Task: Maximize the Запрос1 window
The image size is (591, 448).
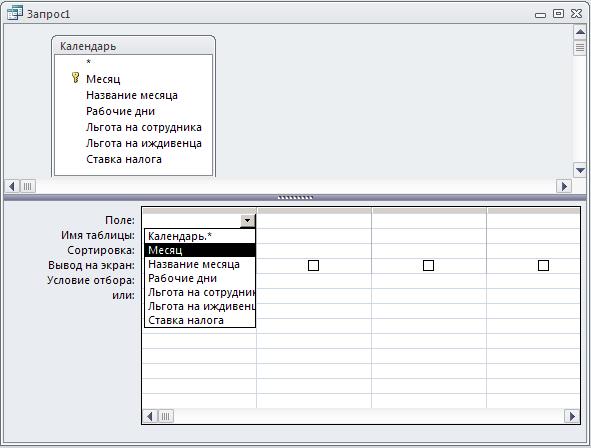Action: click(x=559, y=14)
